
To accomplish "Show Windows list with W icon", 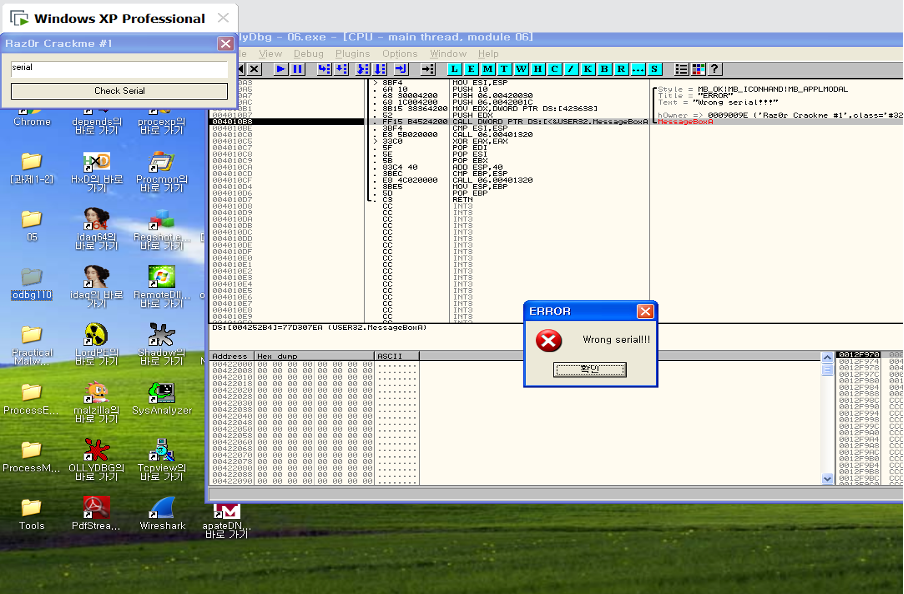I will [x=521, y=69].
